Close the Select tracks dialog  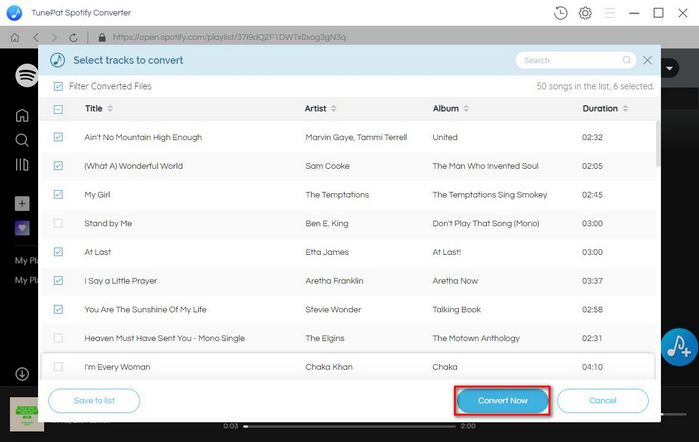click(x=647, y=60)
